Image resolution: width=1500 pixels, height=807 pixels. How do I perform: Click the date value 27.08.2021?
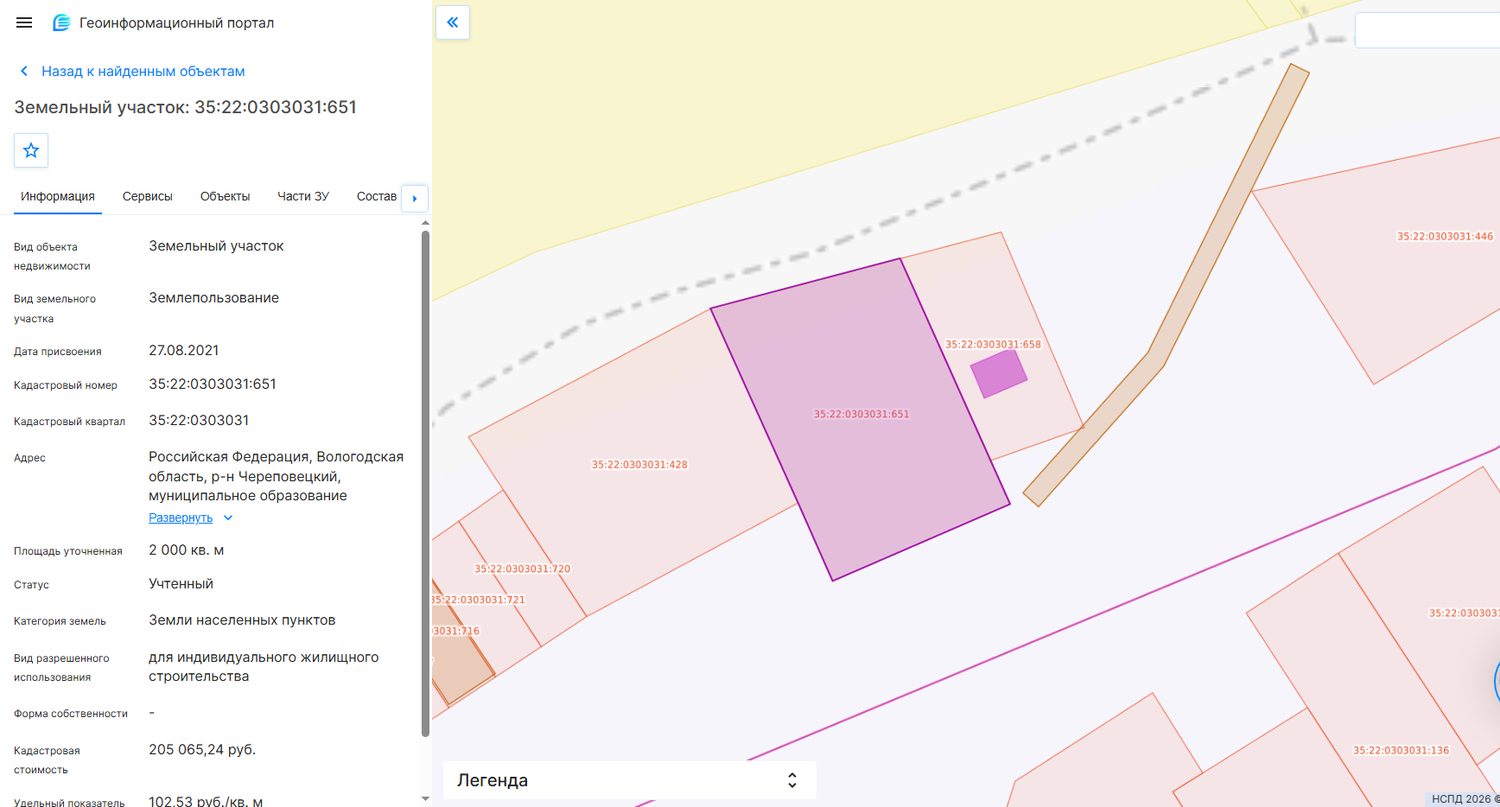(x=184, y=350)
